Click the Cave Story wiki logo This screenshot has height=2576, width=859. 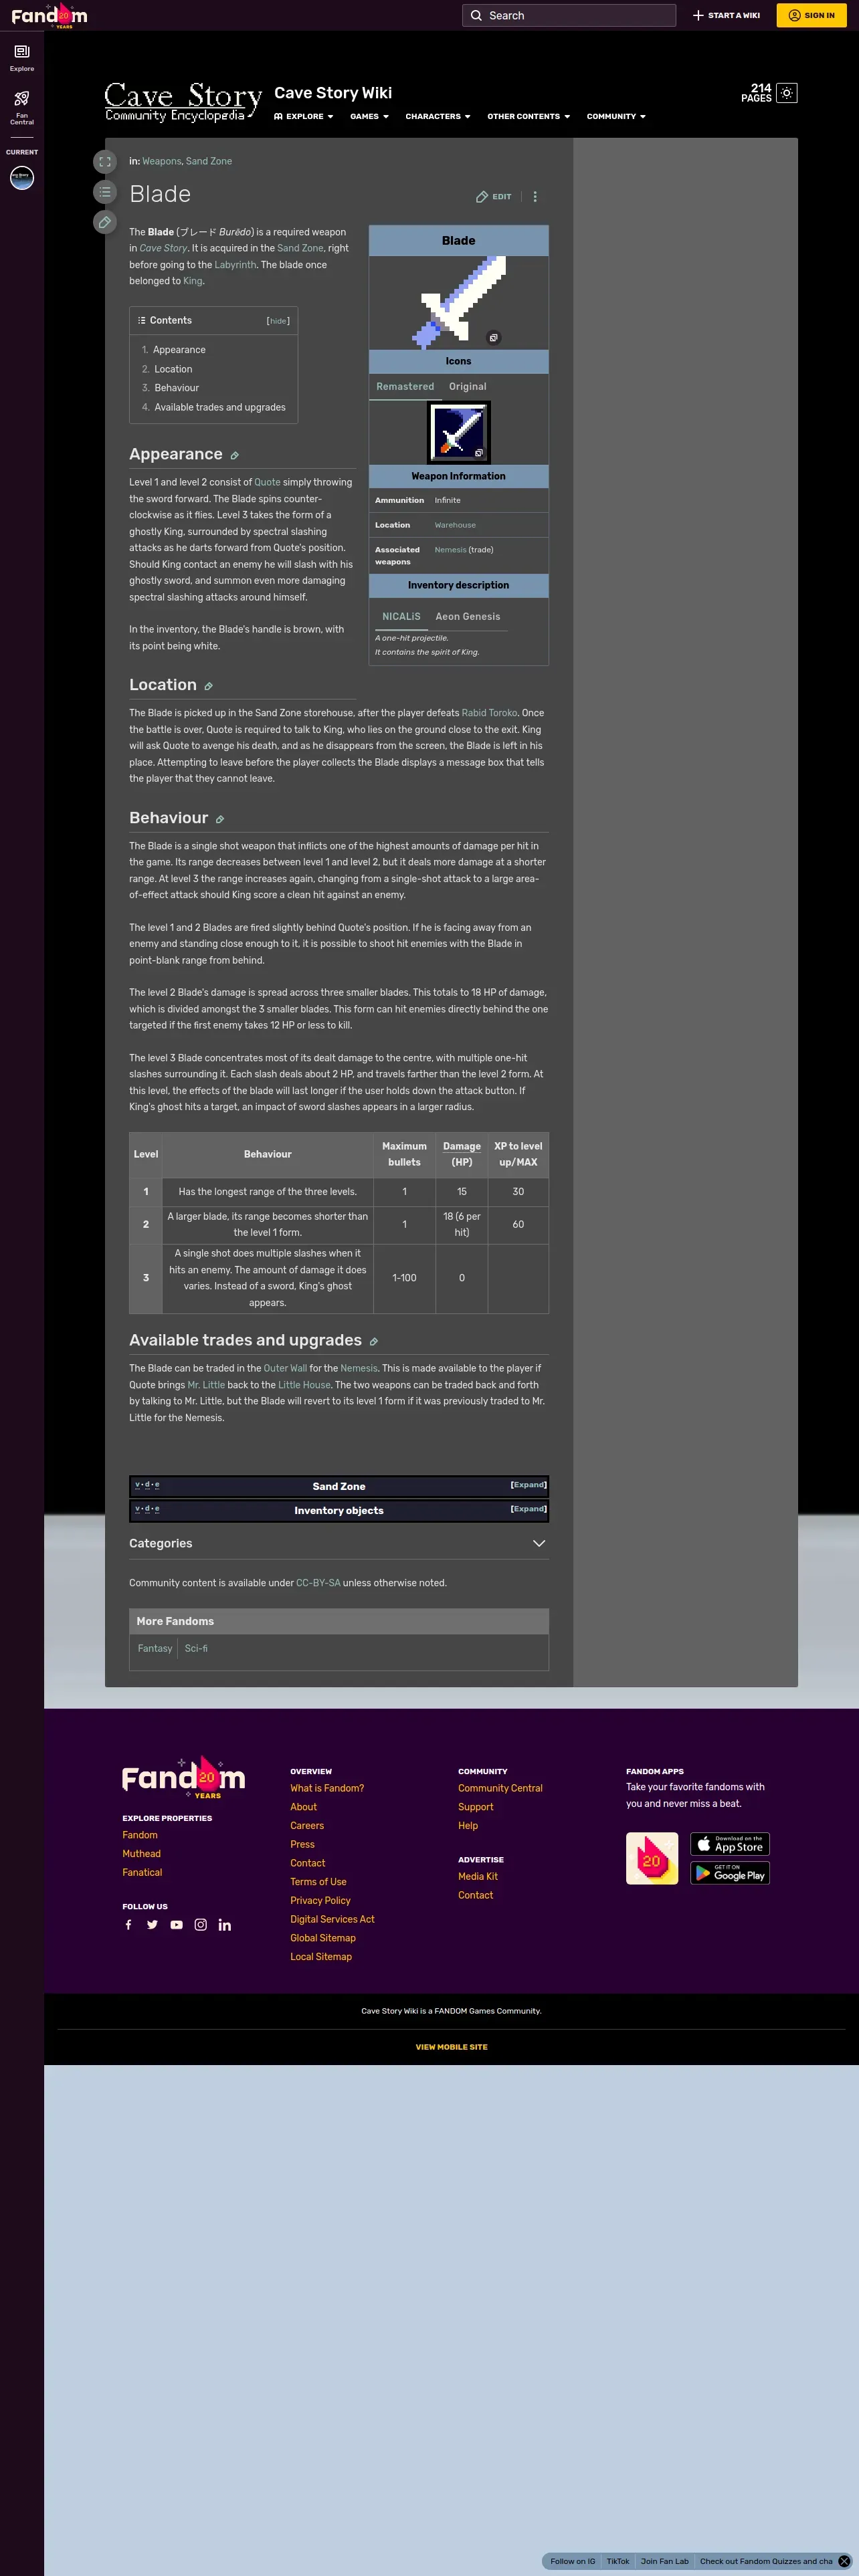(x=184, y=103)
